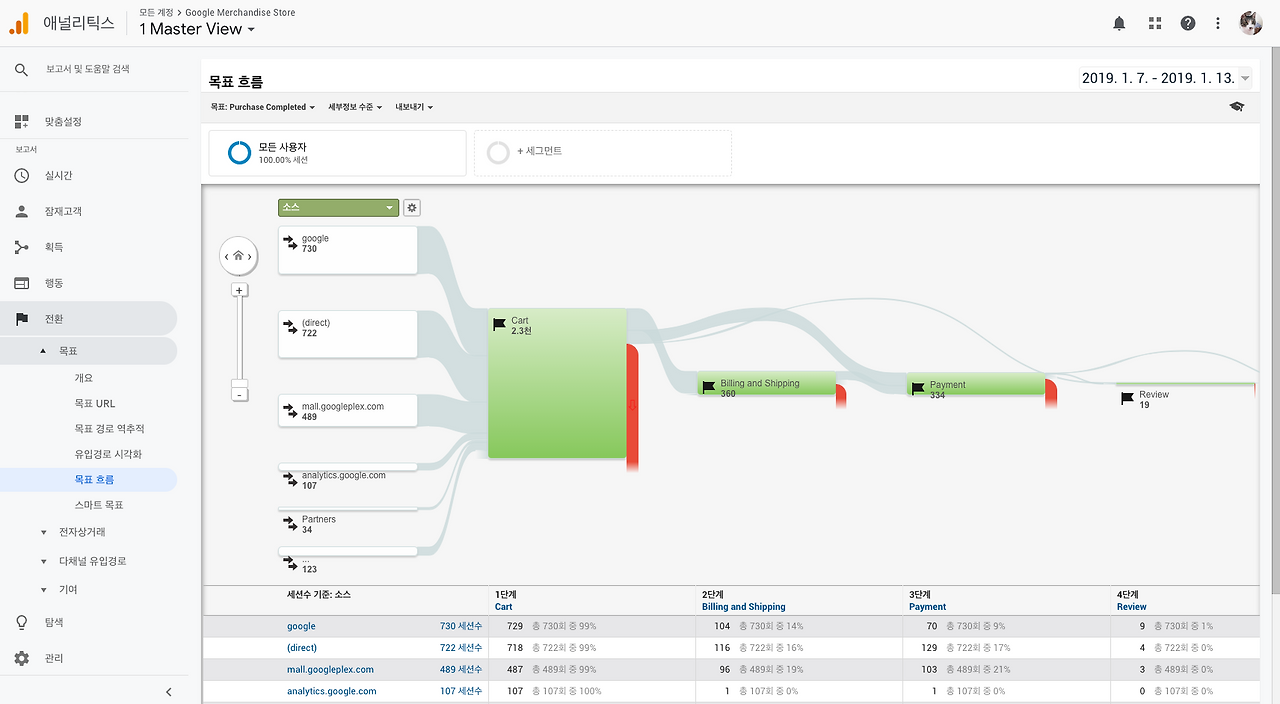1280x704 pixels.
Task: Click the green Cart funnel bar
Action: point(557,384)
